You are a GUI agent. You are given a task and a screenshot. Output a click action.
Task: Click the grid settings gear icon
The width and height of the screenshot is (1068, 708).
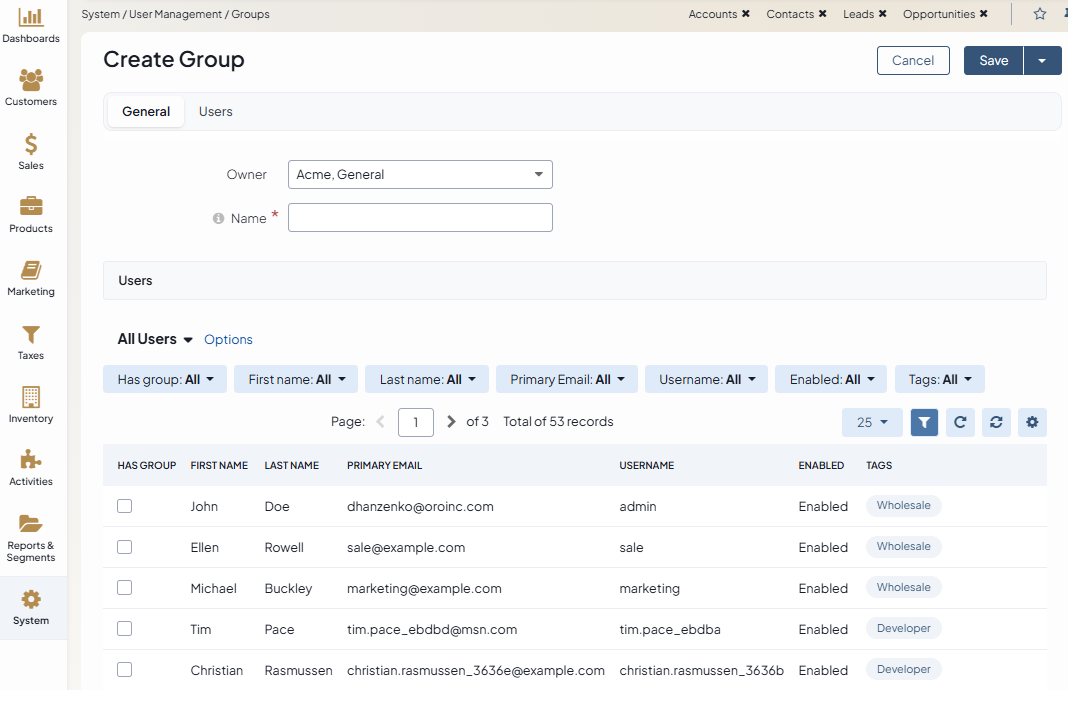coord(1032,422)
